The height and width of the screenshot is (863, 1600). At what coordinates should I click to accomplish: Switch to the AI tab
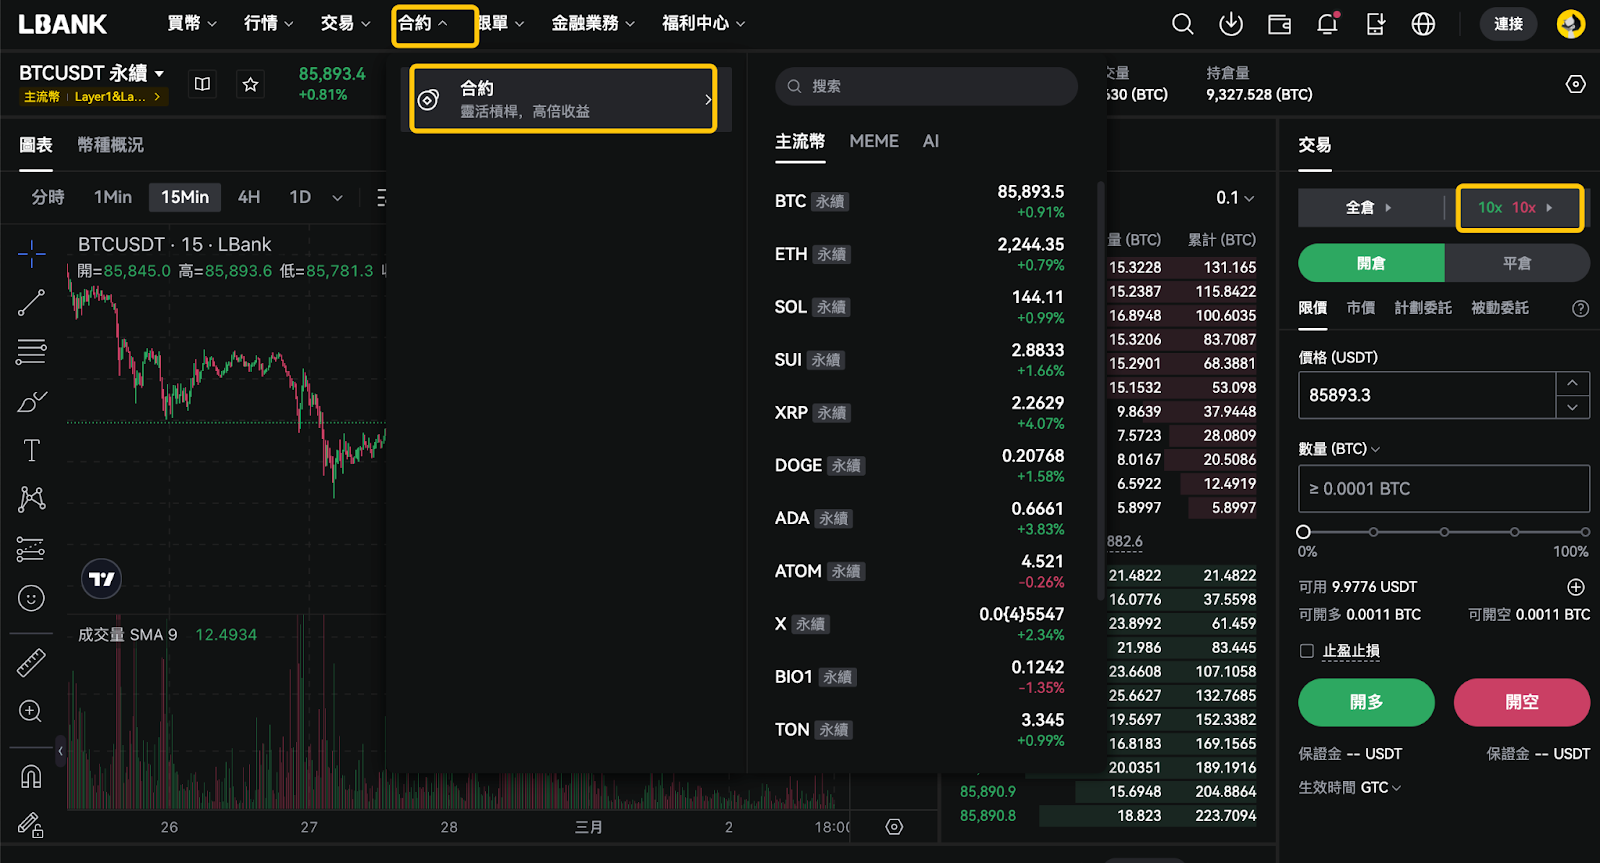point(931,142)
